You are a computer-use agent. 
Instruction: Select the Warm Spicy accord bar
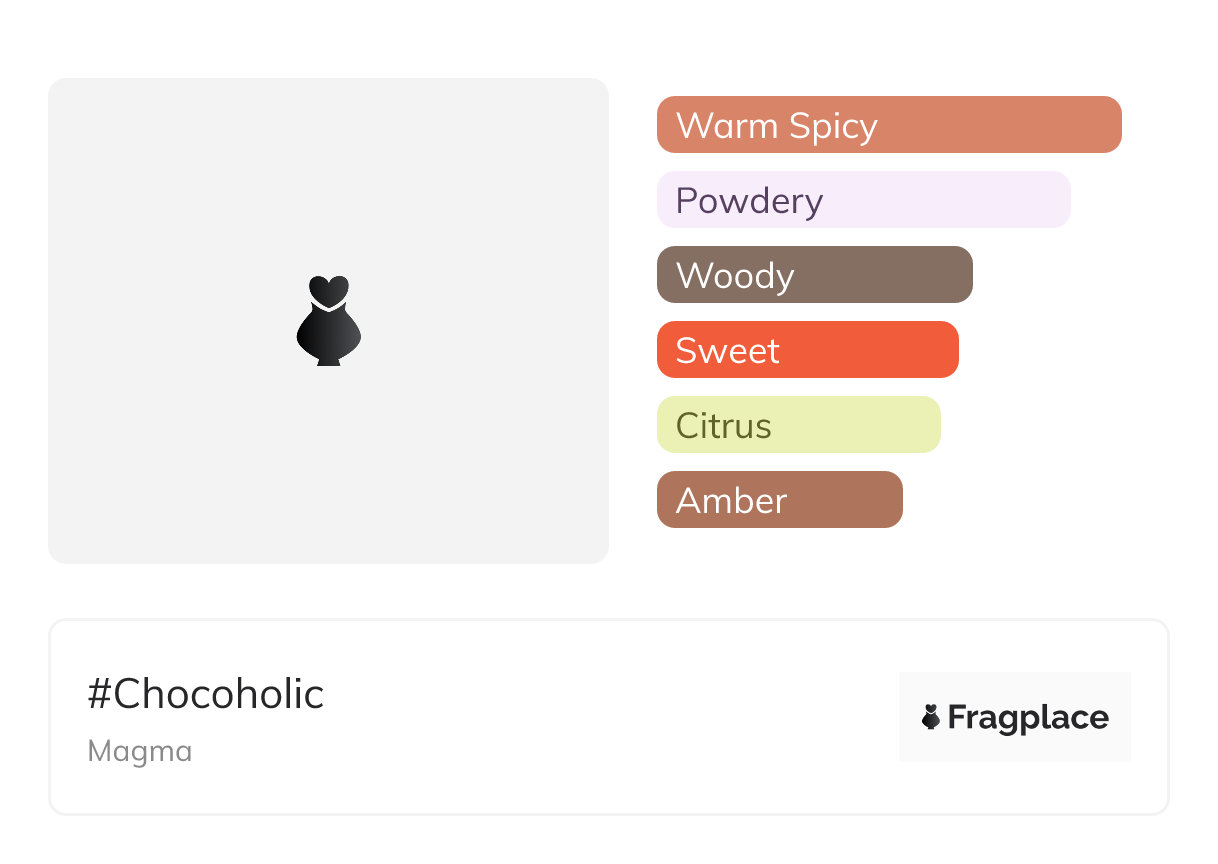[888, 125]
